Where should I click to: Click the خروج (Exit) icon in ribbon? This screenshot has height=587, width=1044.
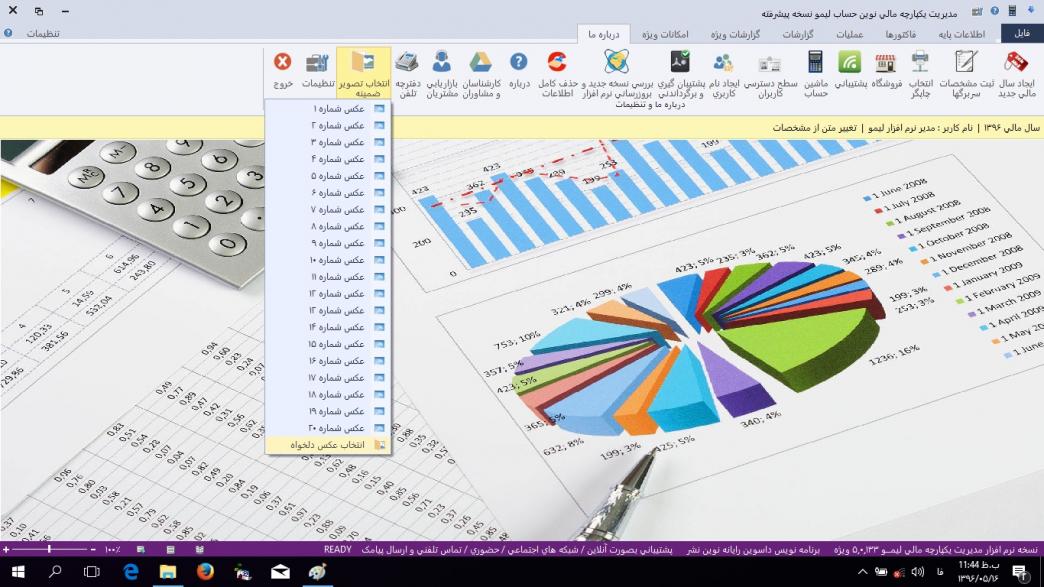click(x=283, y=69)
